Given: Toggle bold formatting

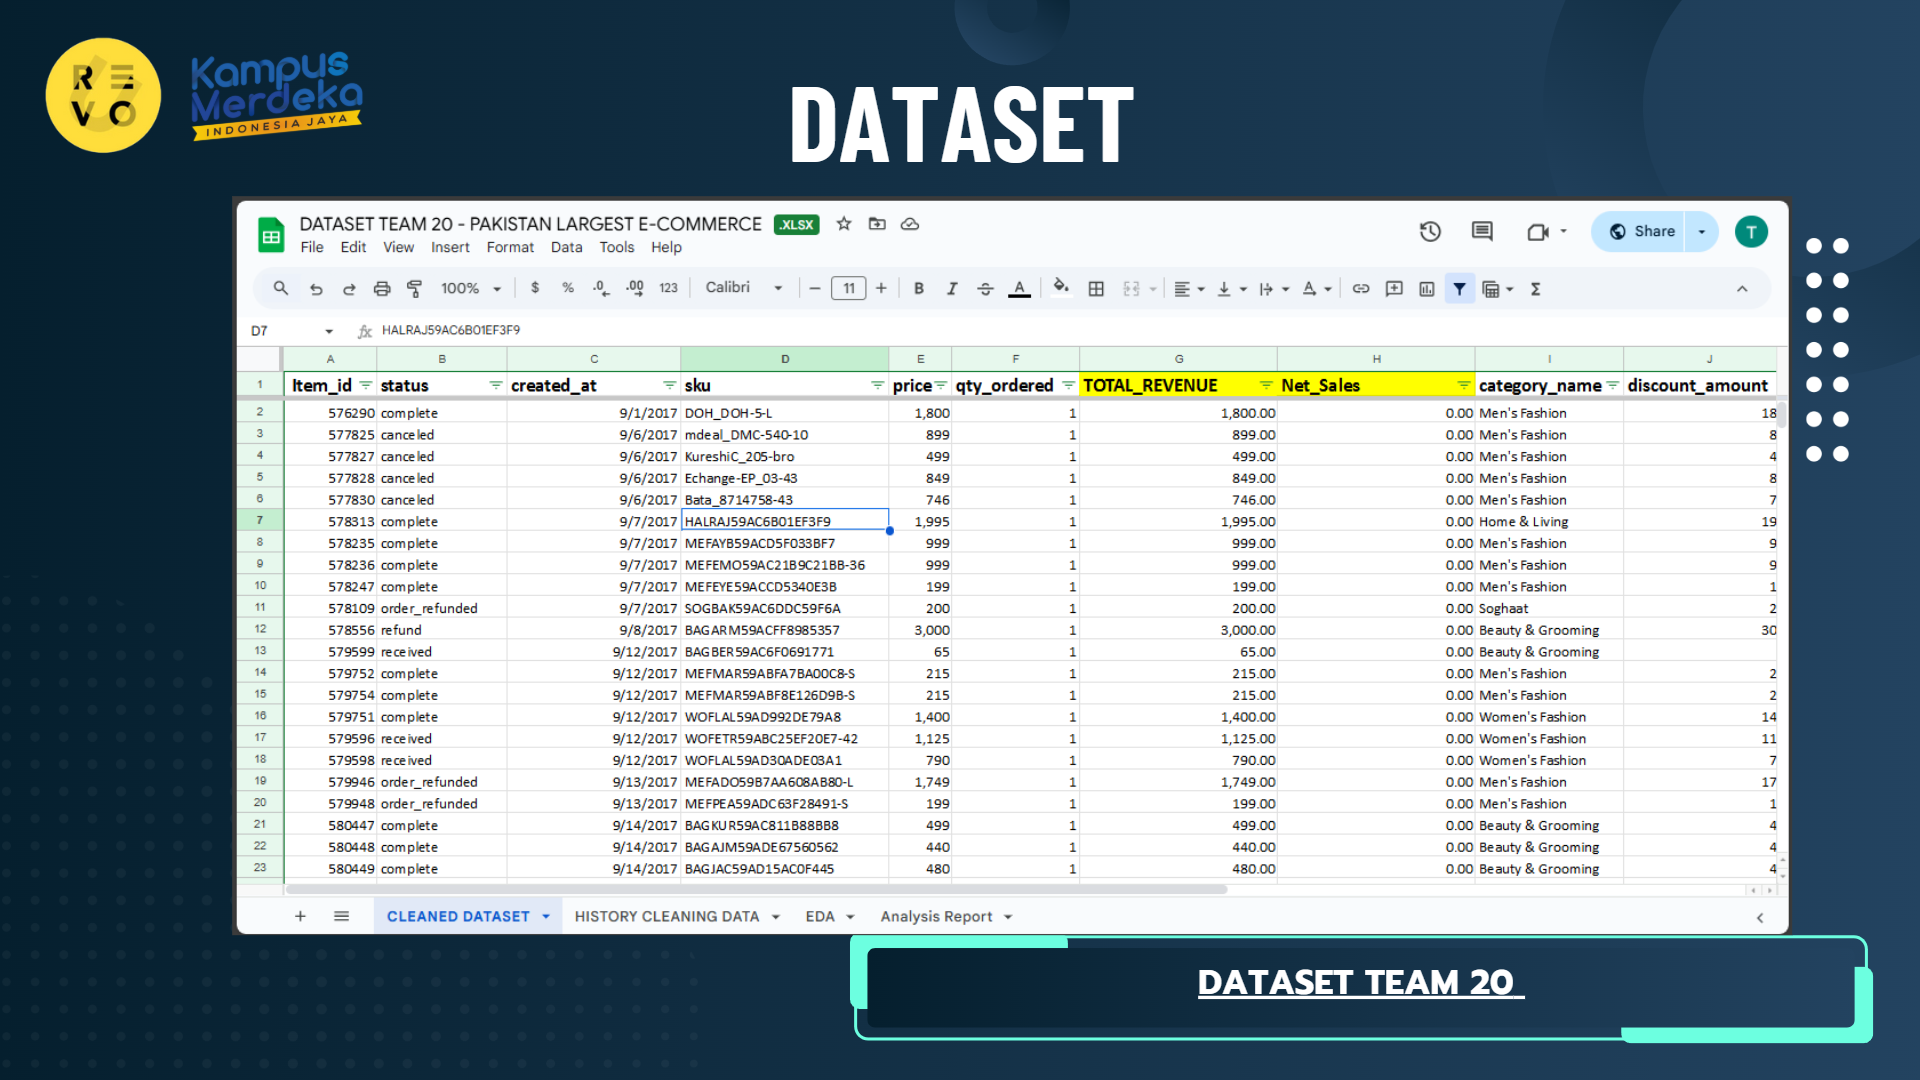Looking at the screenshot, I should coord(919,288).
